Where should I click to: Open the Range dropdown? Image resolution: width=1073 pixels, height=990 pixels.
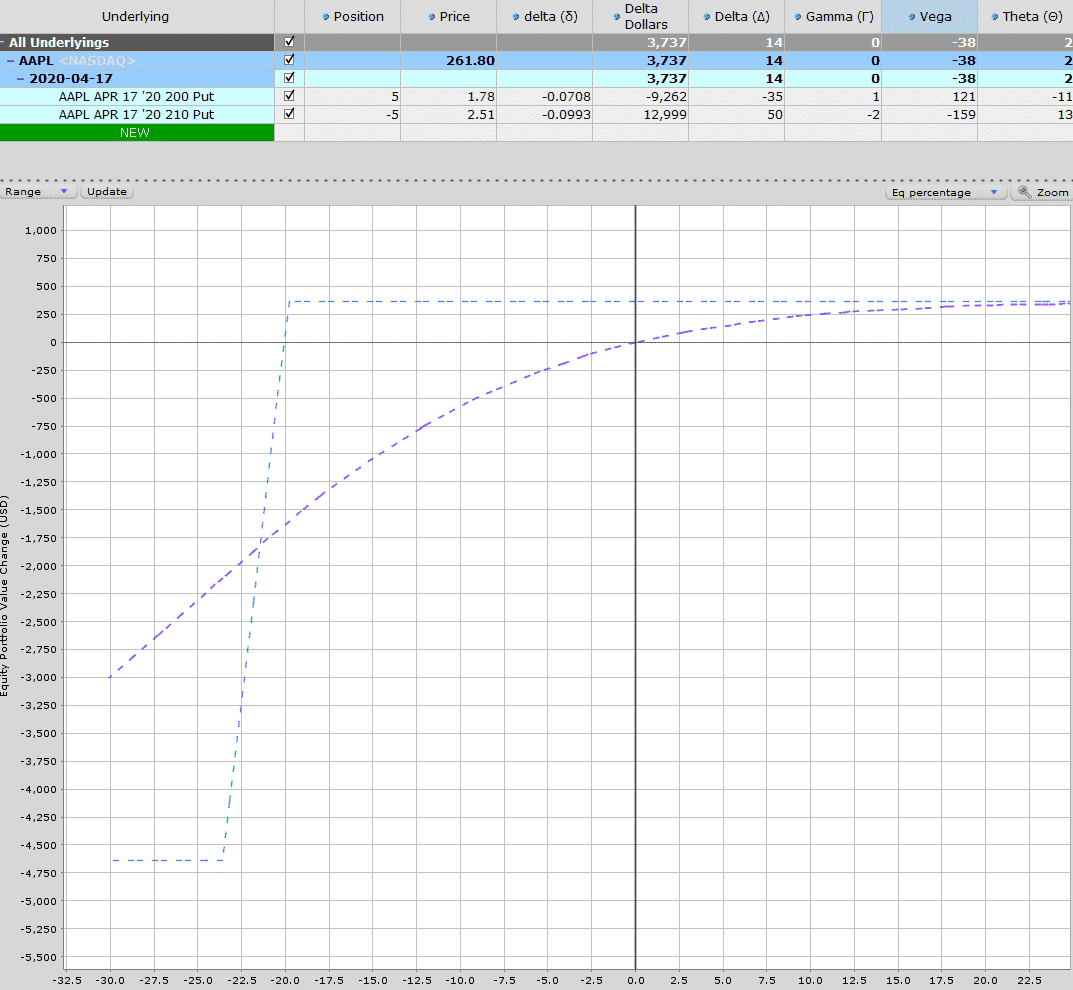pos(38,192)
